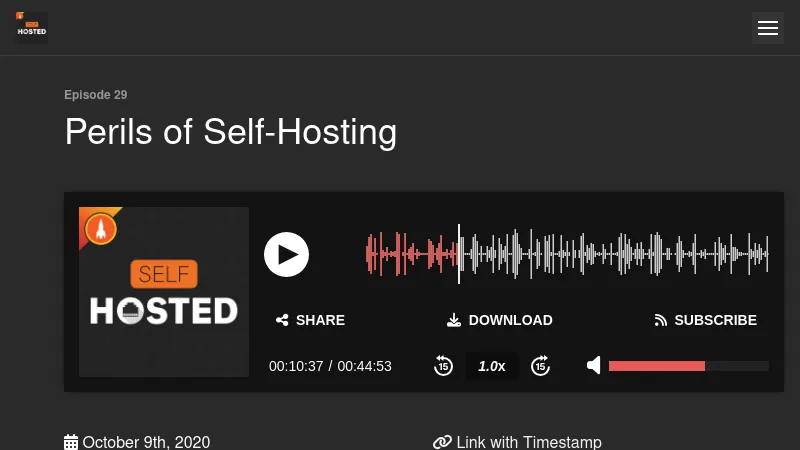800x450 pixels.
Task: Change the 1.0x playback speed
Action: pyautogui.click(x=492, y=366)
